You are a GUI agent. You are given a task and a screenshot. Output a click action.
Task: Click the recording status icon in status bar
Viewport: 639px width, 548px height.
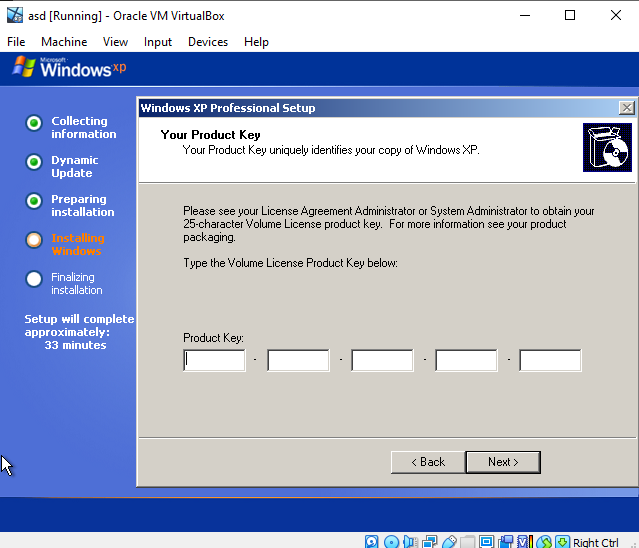point(505,541)
